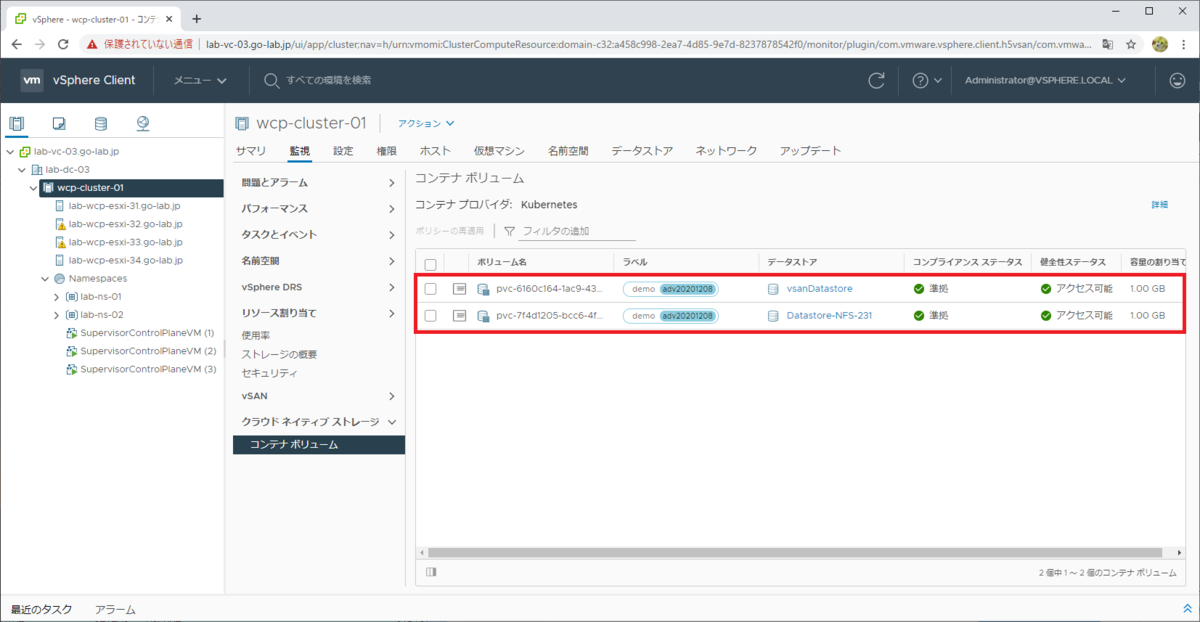Go back in browser history
Viewport: 1200px width, 622px height.
16,44
